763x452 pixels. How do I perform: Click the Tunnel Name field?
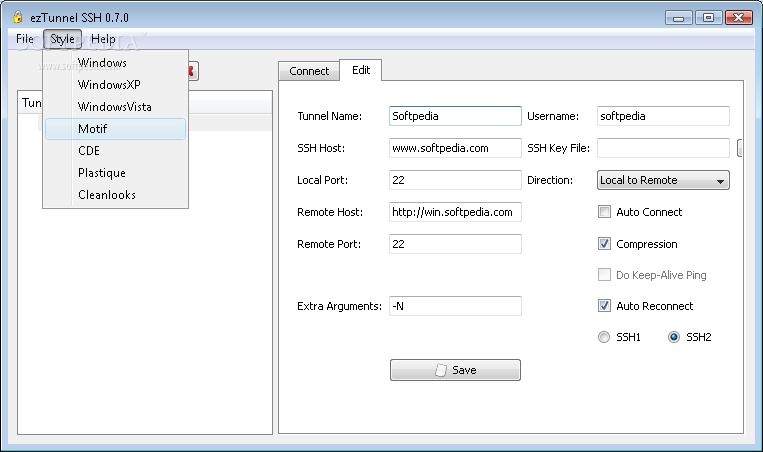tap(455, 116)
